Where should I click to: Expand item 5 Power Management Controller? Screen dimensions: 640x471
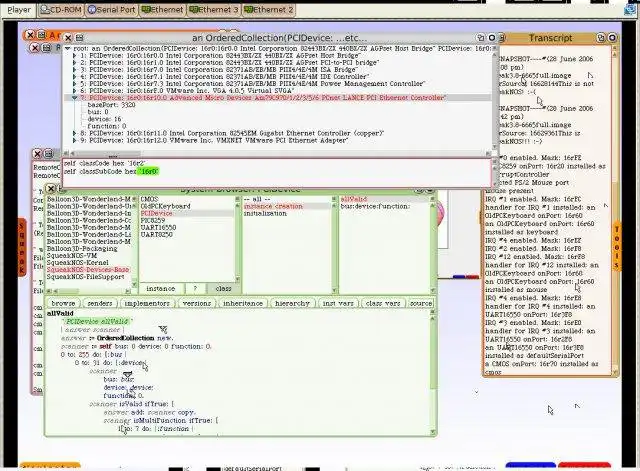[x=75, y=83]
